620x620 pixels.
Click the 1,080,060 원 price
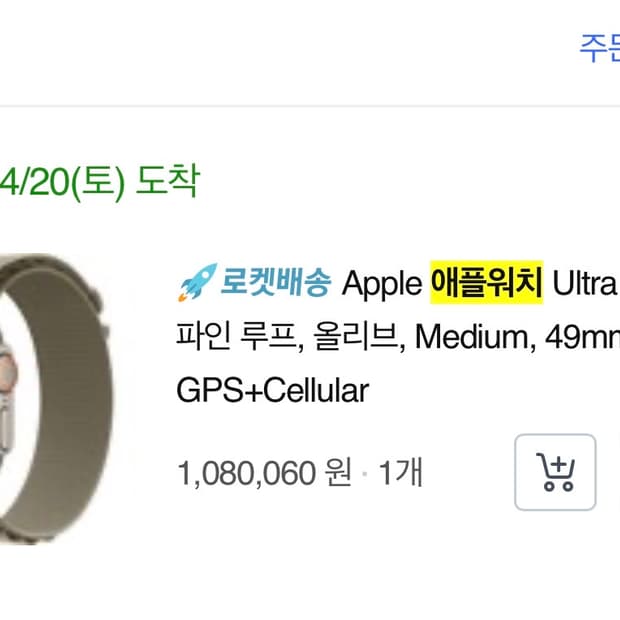pos(265,472)
